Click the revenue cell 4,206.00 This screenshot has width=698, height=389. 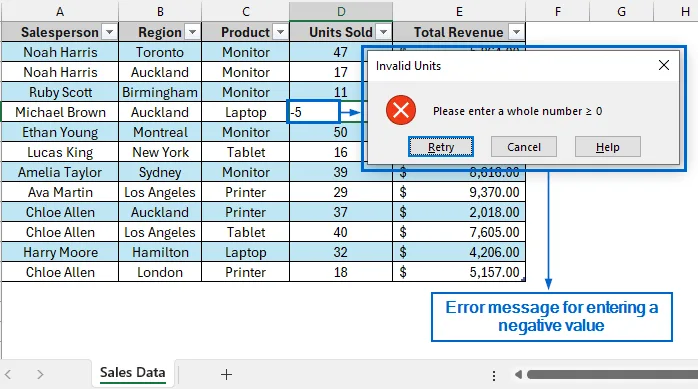(x=459, y=252)
